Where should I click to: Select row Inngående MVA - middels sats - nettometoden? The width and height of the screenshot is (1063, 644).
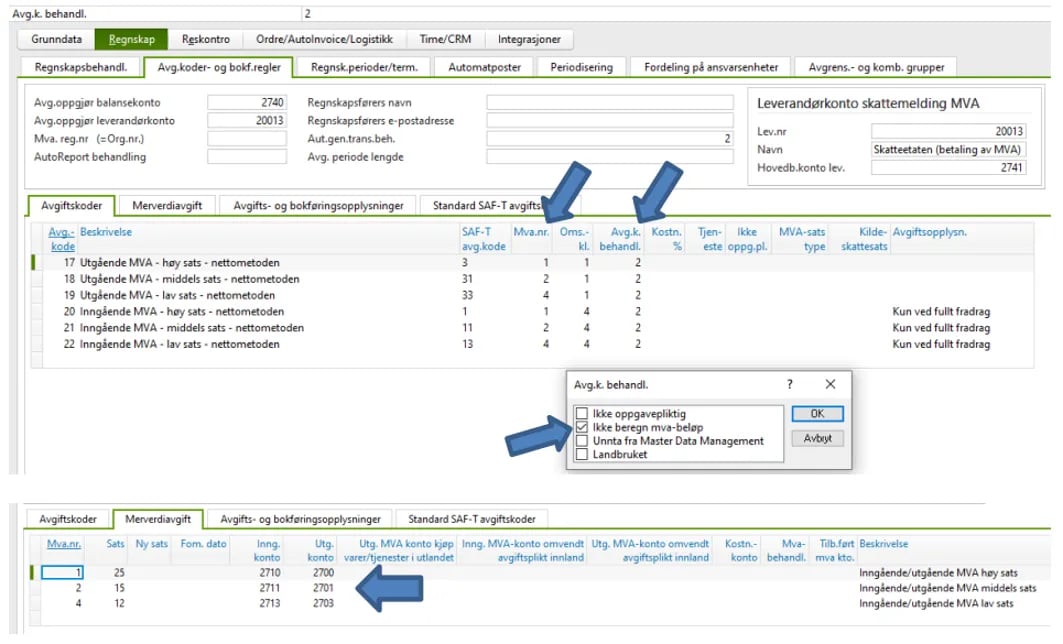click(x=532, y=327)
